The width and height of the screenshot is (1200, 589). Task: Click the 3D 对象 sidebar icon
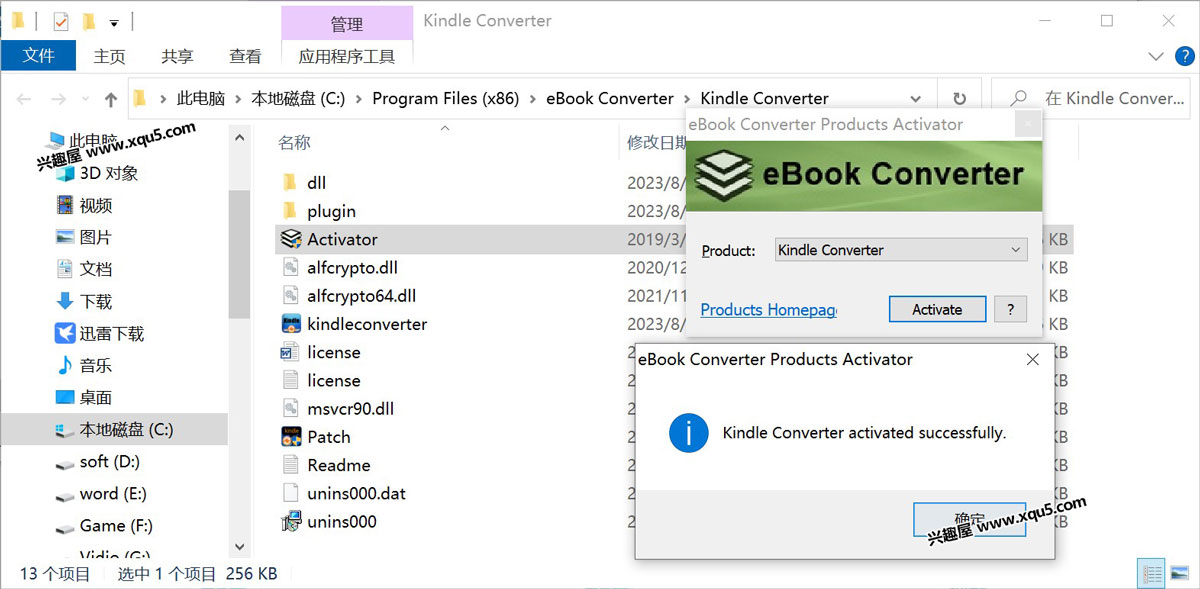tap(65, 173)
